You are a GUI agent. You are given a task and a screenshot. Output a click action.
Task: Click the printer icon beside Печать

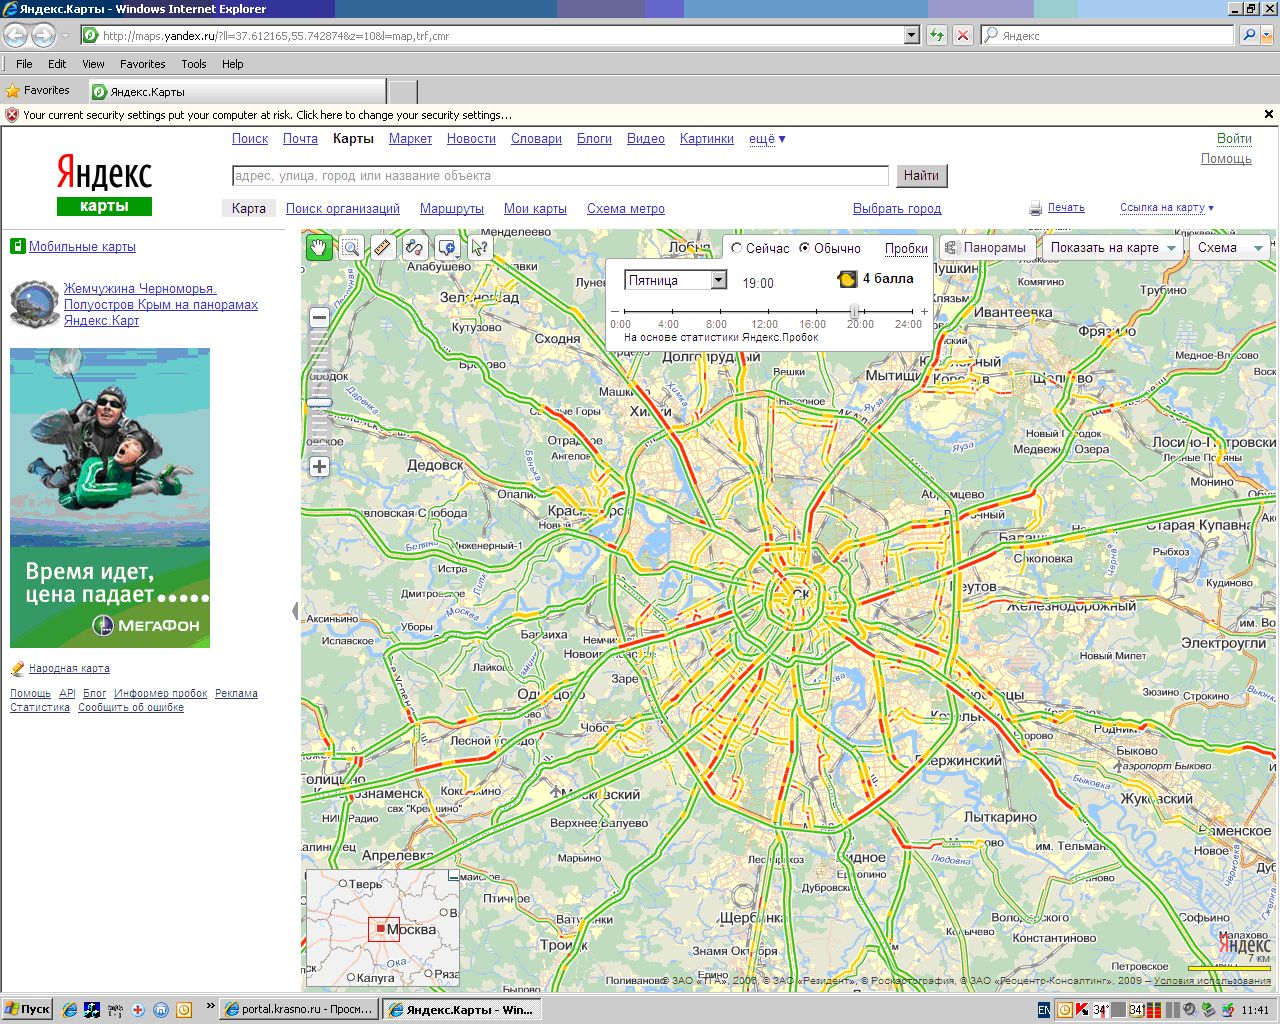pyautogui.click(x=1036, y=208)
